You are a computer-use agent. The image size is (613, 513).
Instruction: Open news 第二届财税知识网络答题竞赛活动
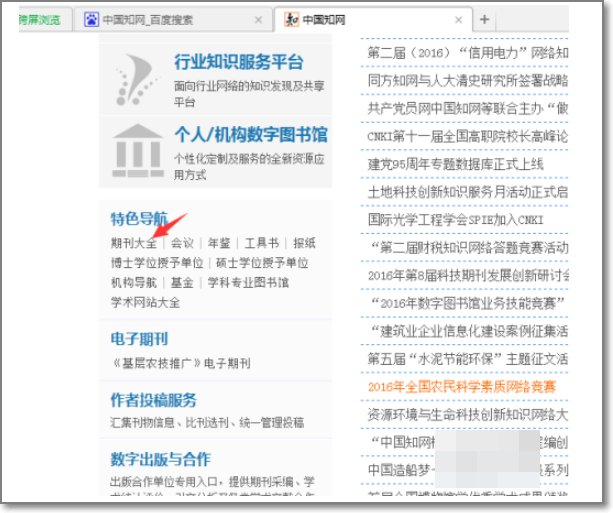coord(469,248)
